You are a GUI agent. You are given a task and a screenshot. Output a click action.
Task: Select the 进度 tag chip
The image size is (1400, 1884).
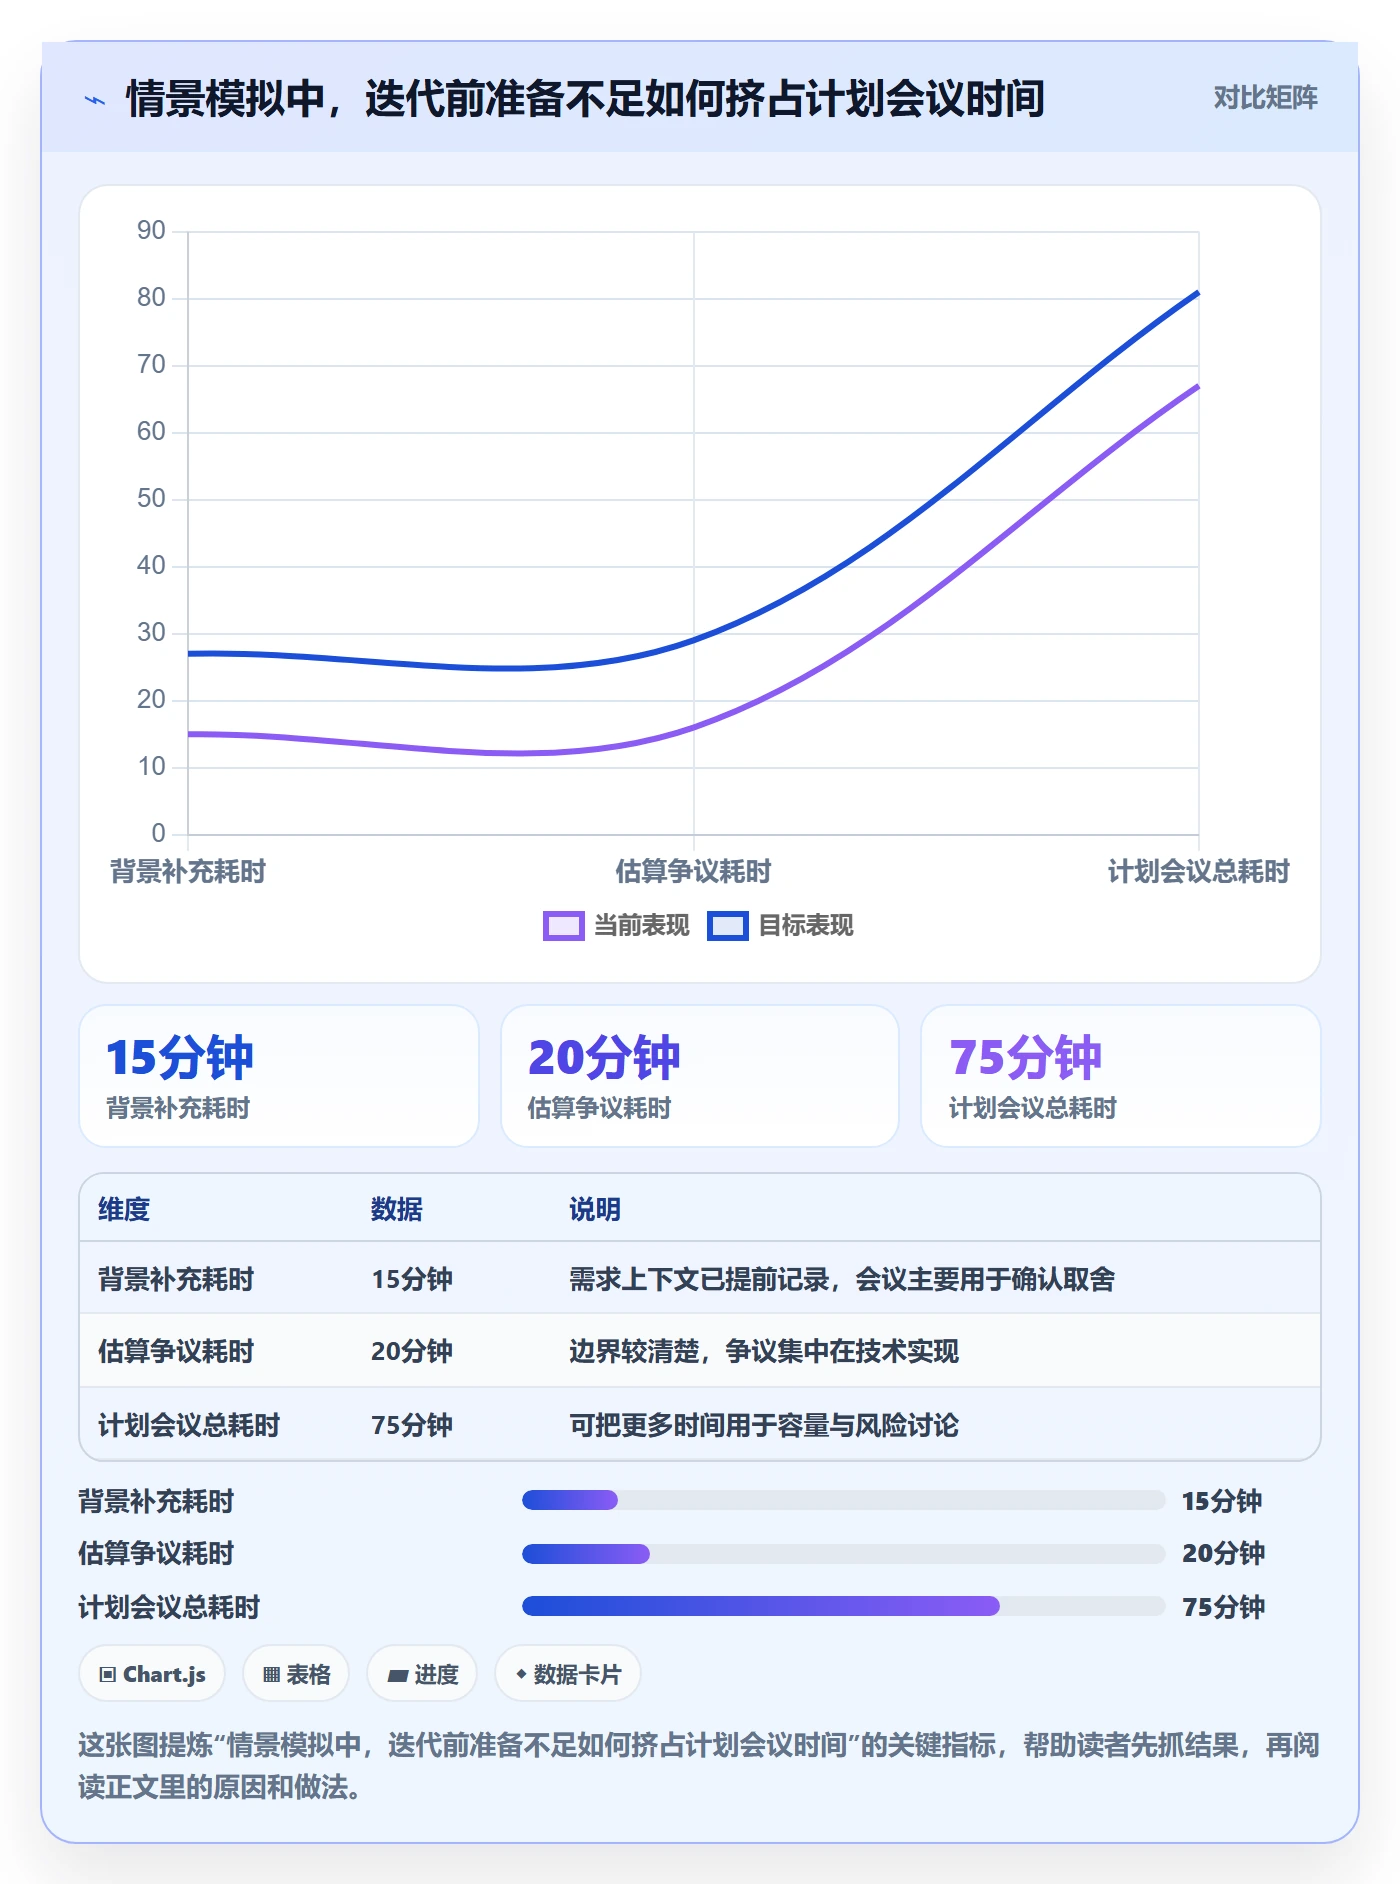pos(422,1674)
